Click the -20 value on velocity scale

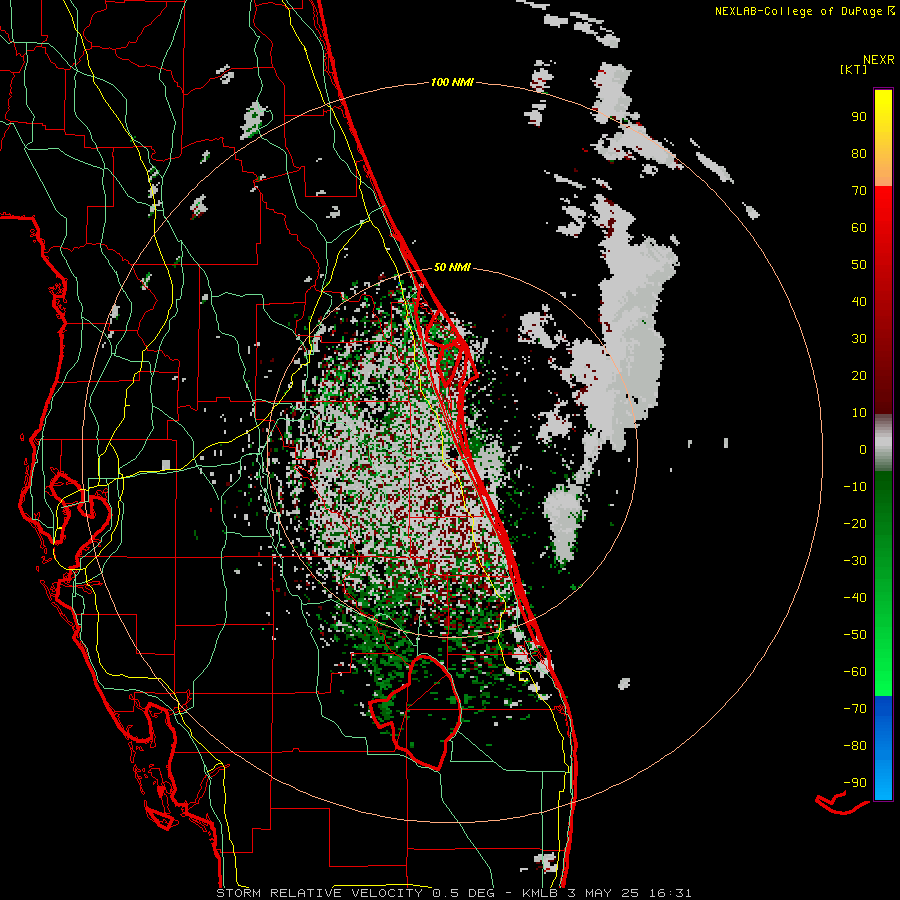(855, 524)
